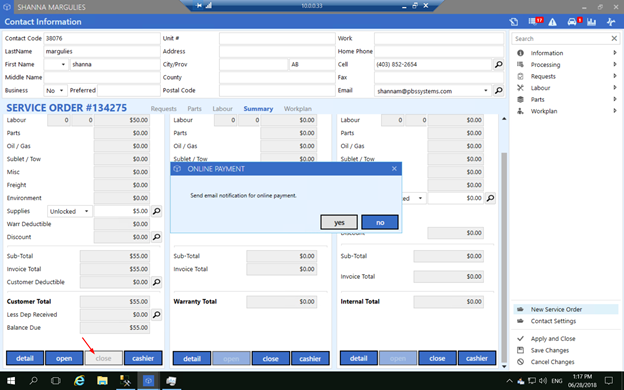Click the magnifier icon next to Cell phone
Screen dimensions: 624x390
pos(498,64)
